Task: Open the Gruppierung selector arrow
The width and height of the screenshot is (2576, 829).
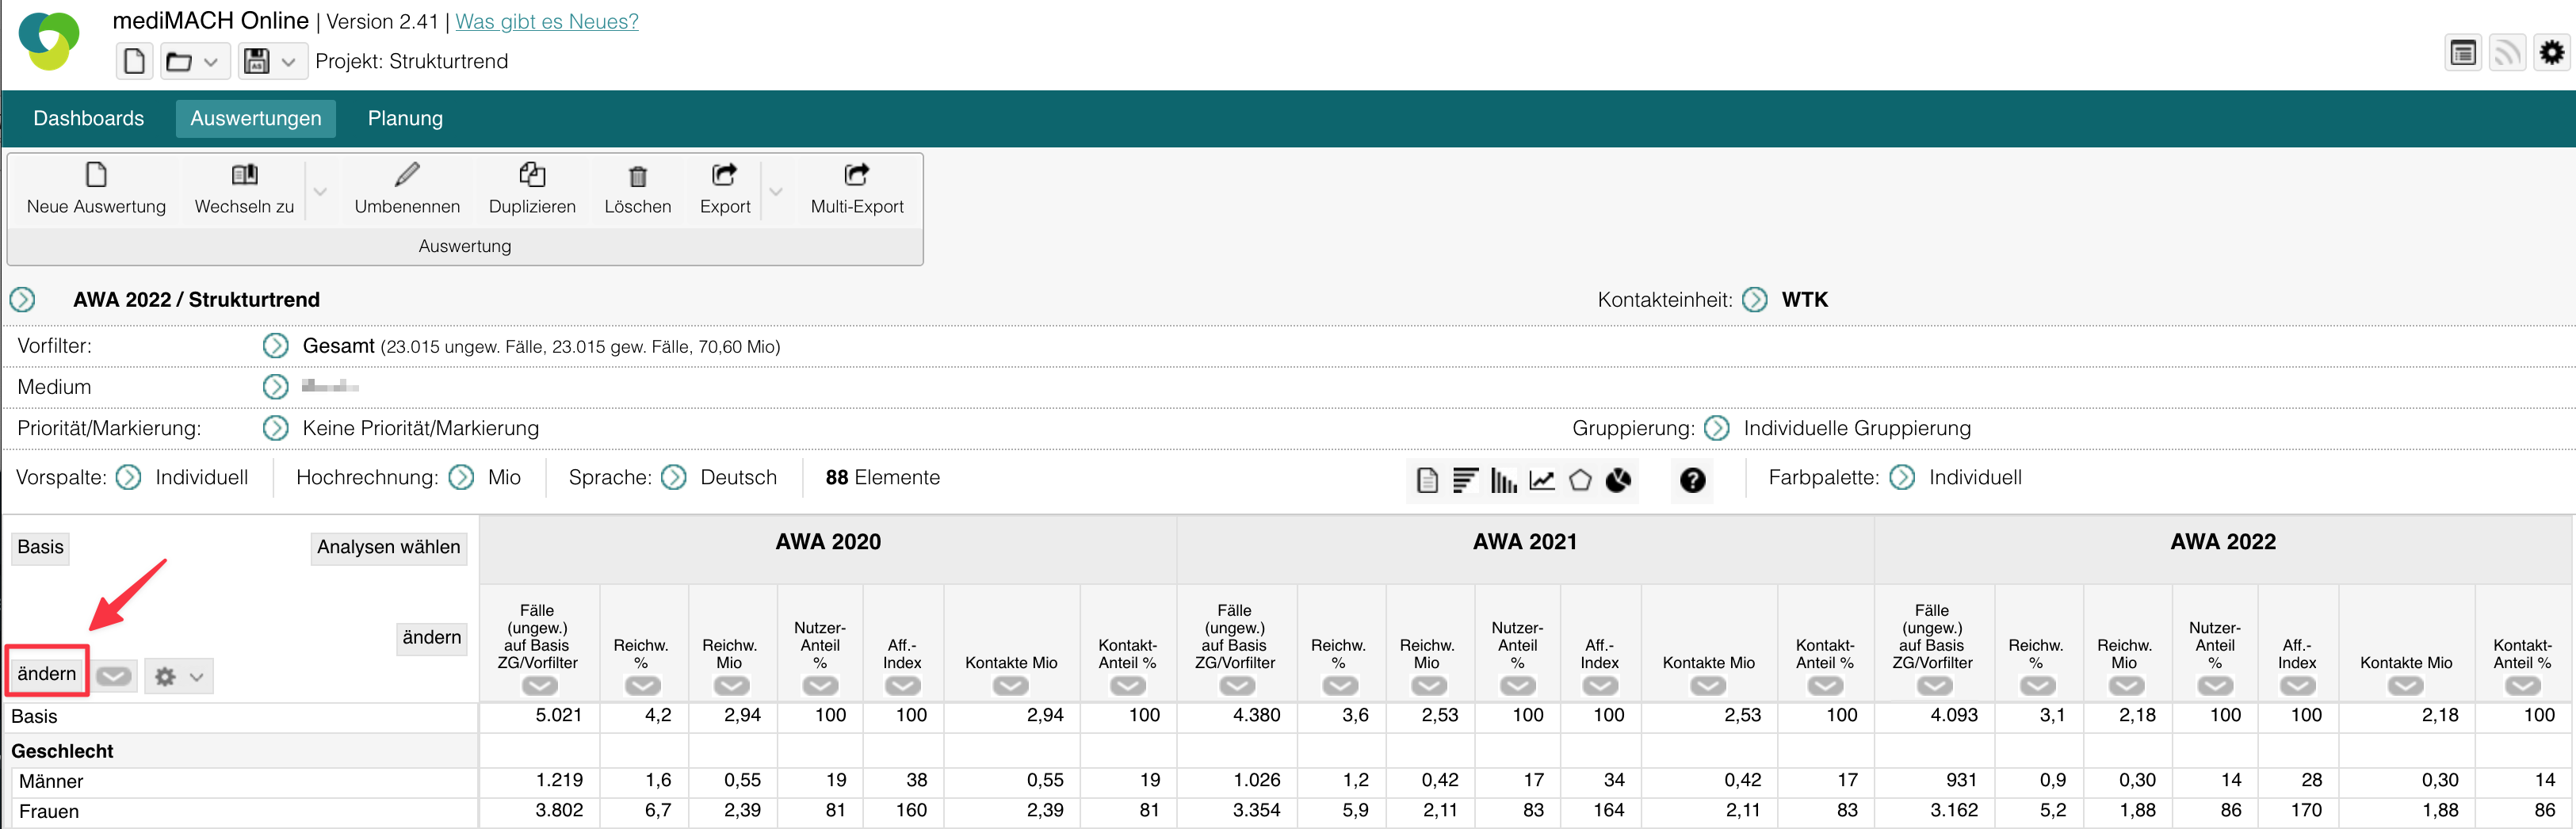Action: pyautogui.click(x=1717, y=428)
